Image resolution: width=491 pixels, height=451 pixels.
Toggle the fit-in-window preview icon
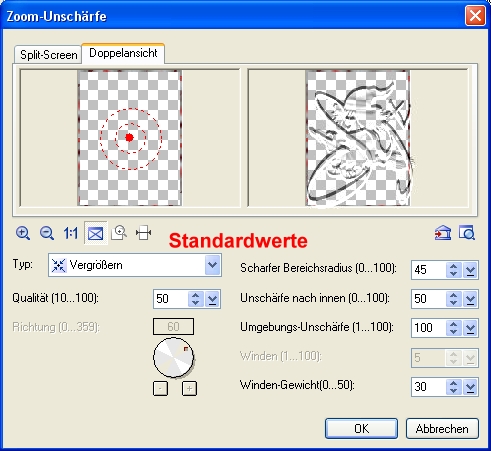click(95, 233)
